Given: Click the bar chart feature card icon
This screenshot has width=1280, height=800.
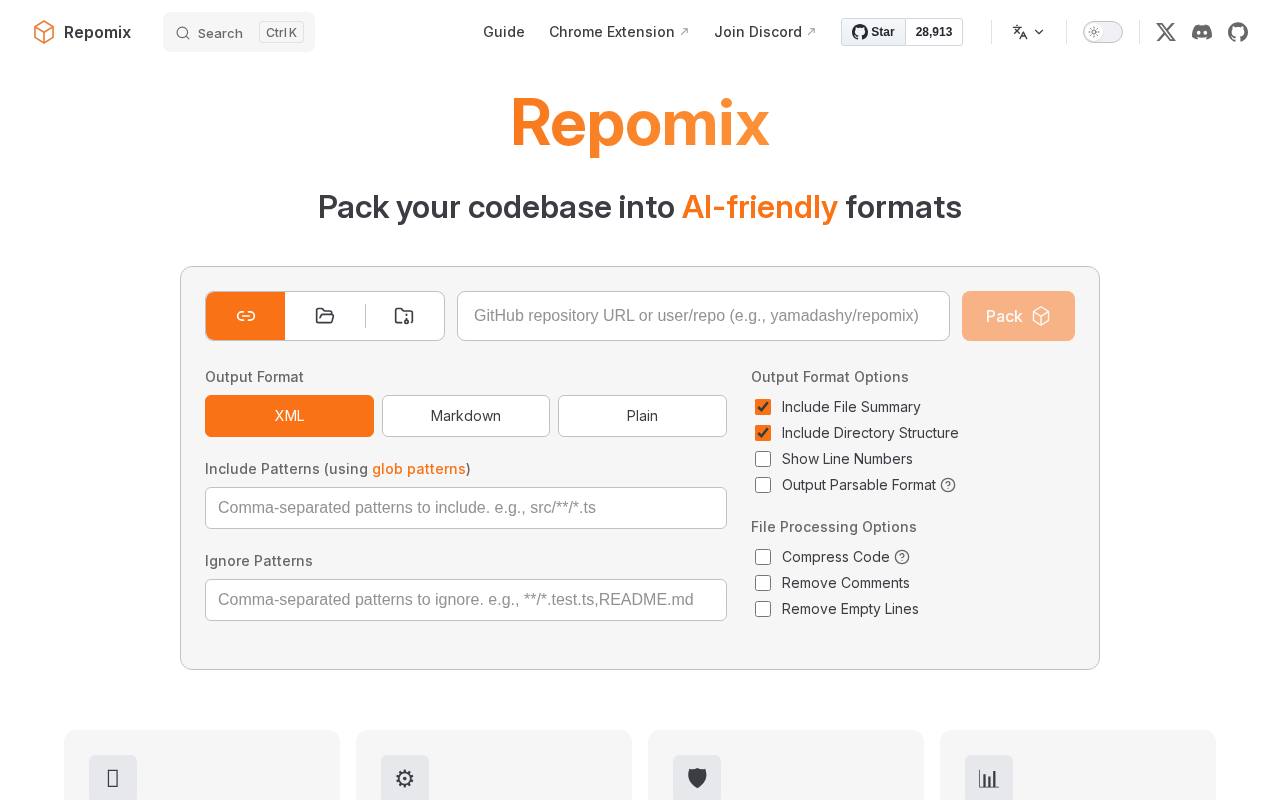Looking at the screenshot, I should 989,778.
